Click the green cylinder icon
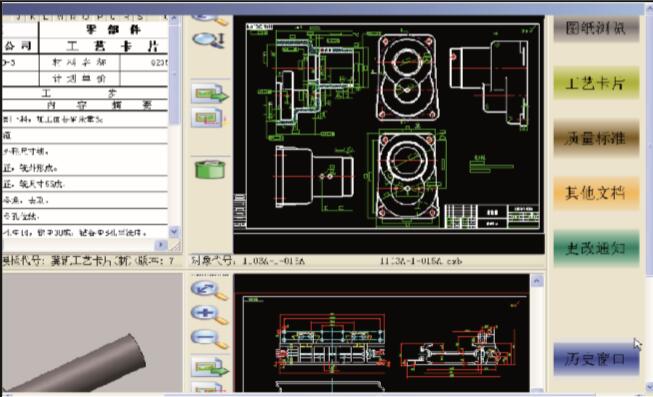 point(210,169)
